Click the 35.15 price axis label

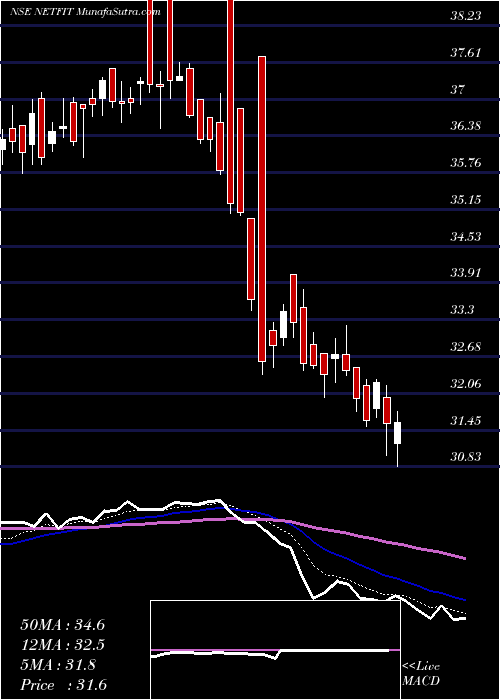[466, 200]
